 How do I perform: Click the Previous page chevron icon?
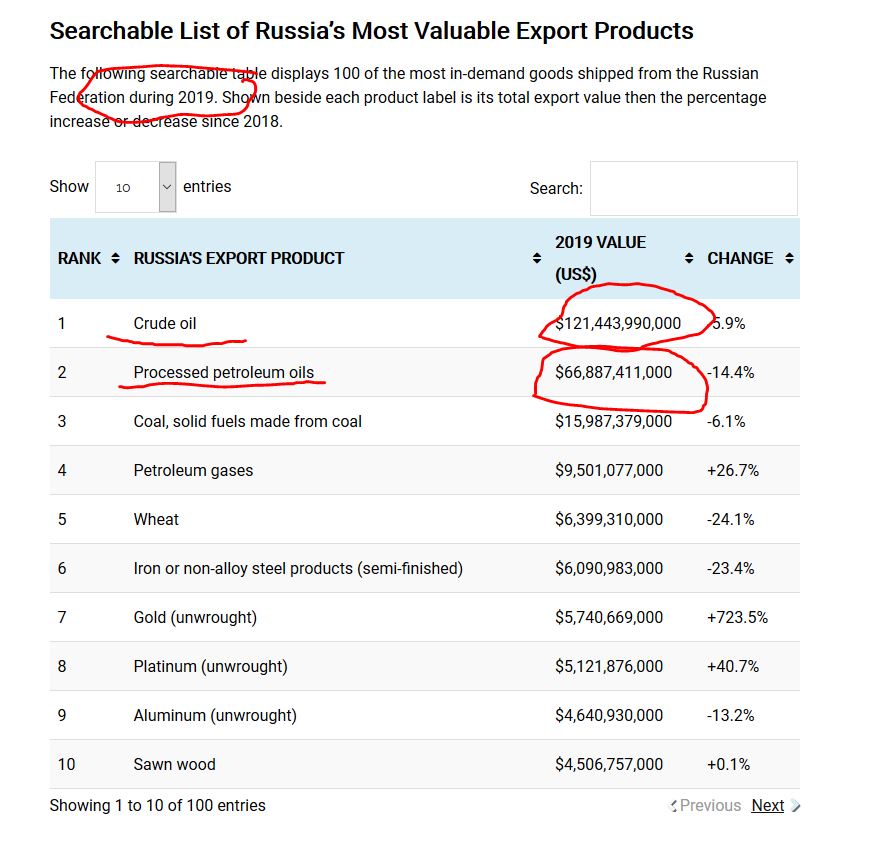(x=673, y=806)
